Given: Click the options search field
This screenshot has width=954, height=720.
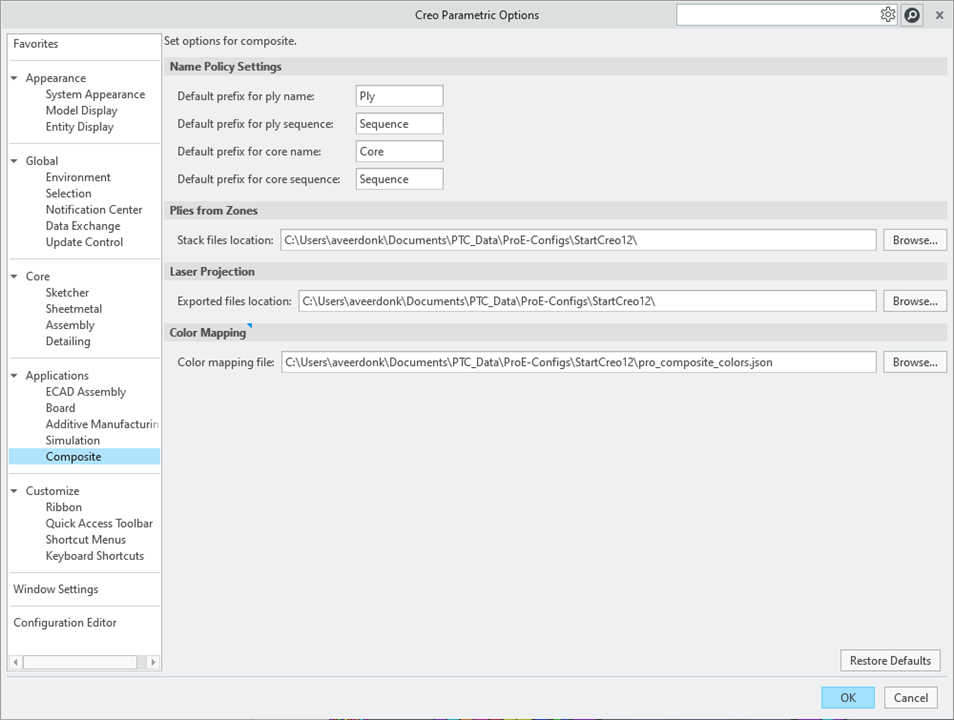Looking at the screenshot, I should coord(778,15).
